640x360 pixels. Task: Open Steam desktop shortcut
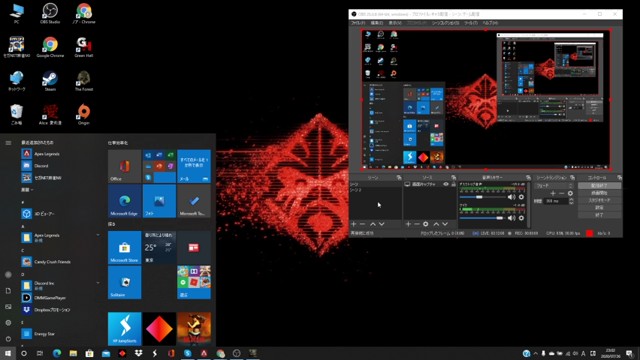[x=50, y=81]
